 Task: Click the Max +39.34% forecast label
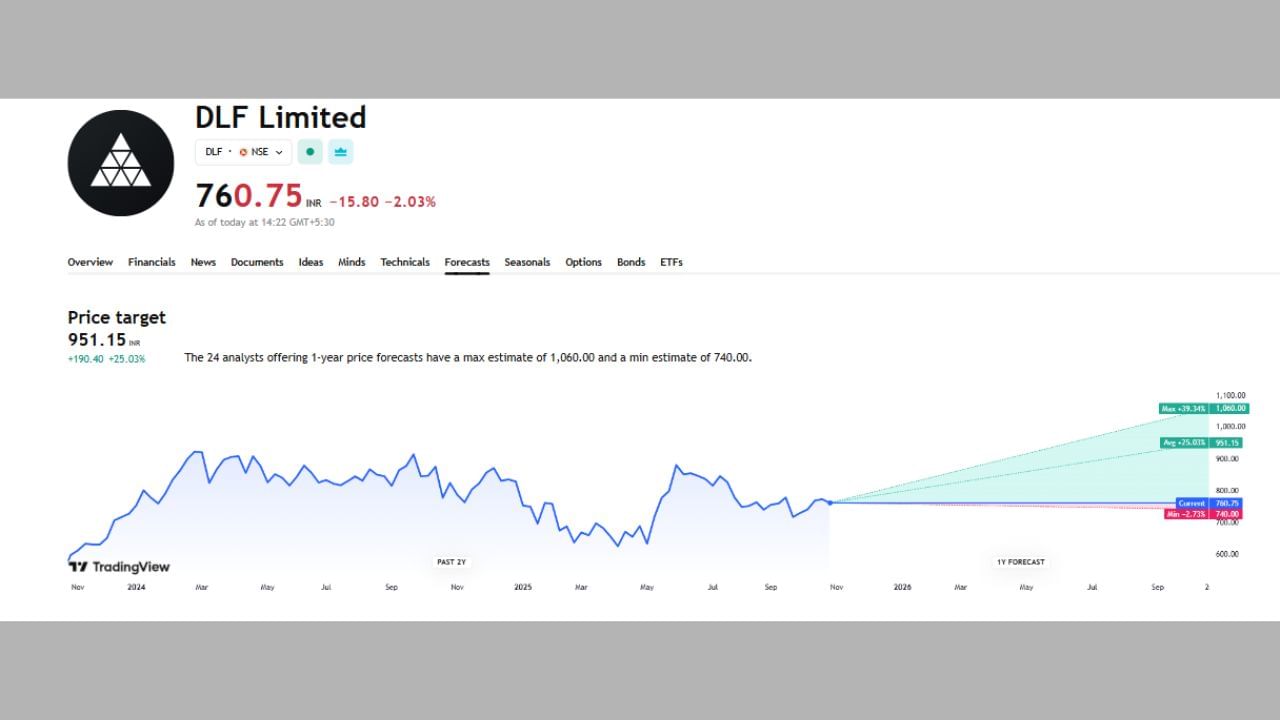[x=1183, y=408]
